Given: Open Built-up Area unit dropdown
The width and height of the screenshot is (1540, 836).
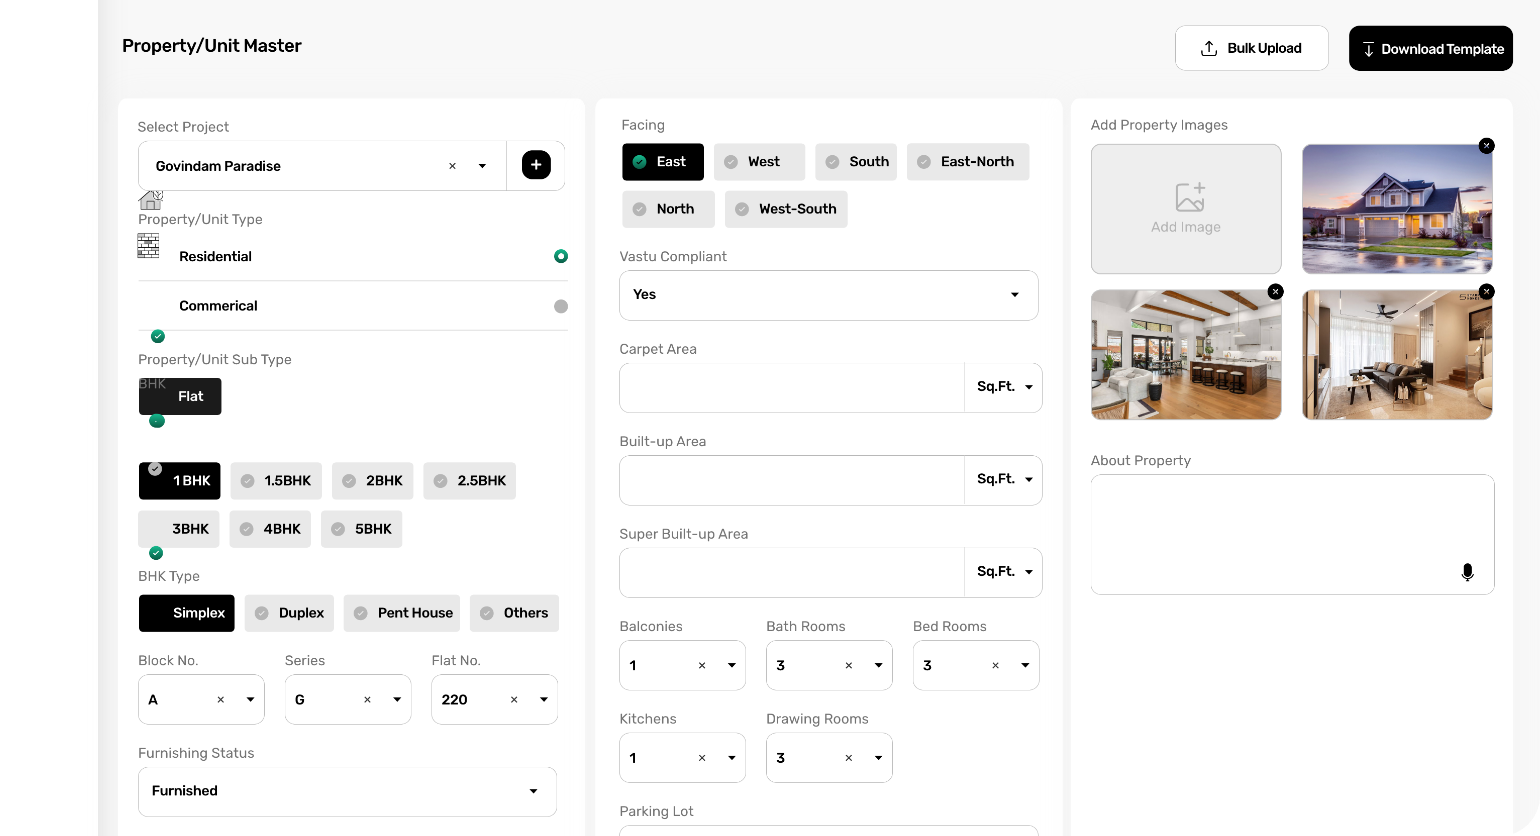Looking at the screenshot, I should point(1003,480).
